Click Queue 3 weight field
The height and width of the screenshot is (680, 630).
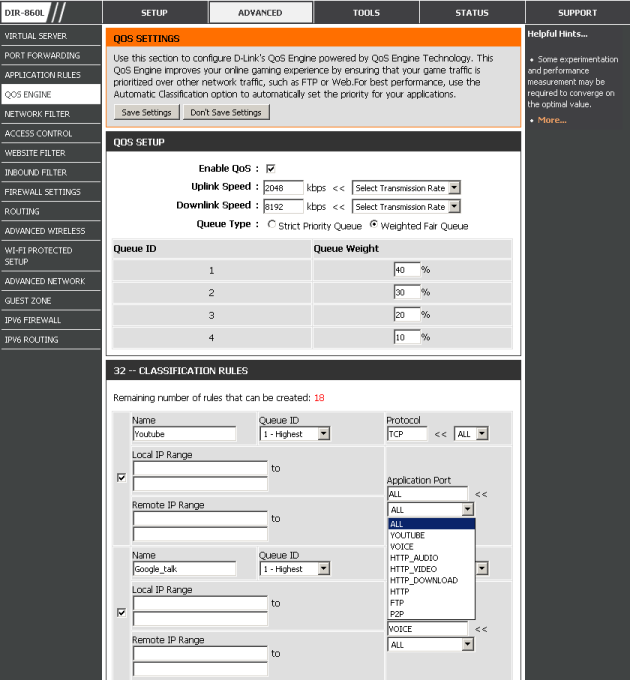coord(407,315)
